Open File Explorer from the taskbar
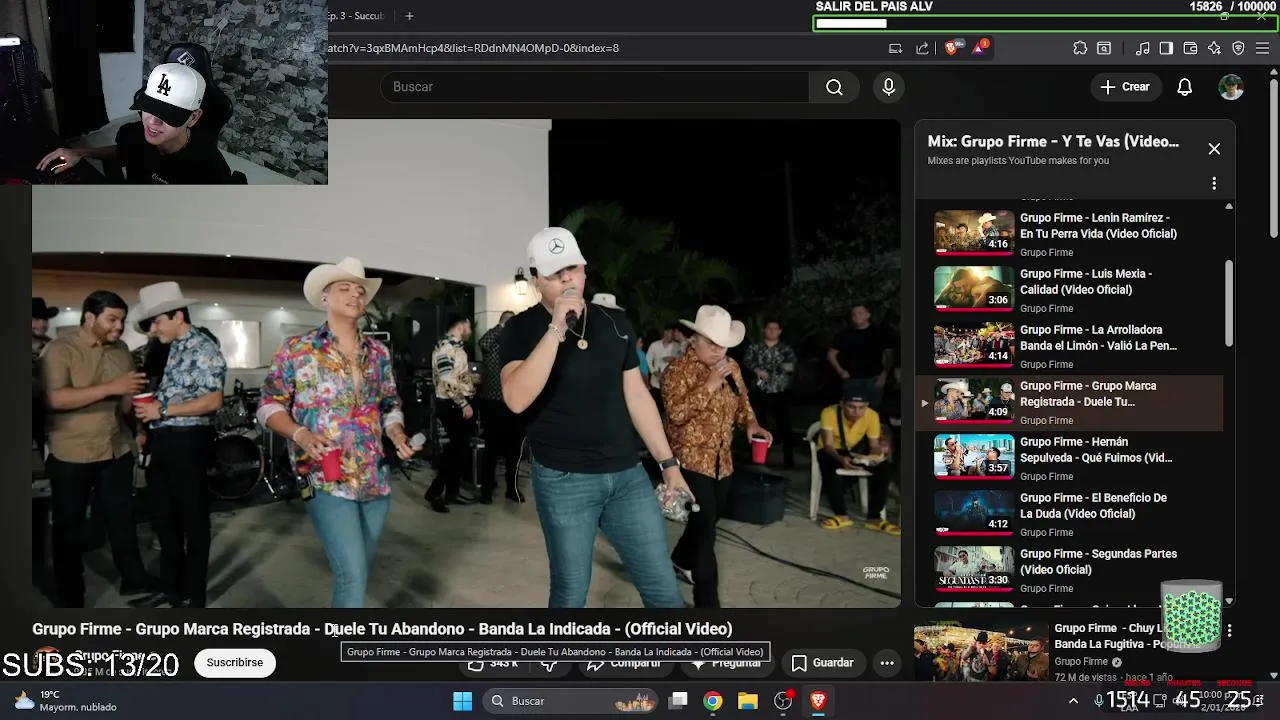 click(x=747, y=701)
